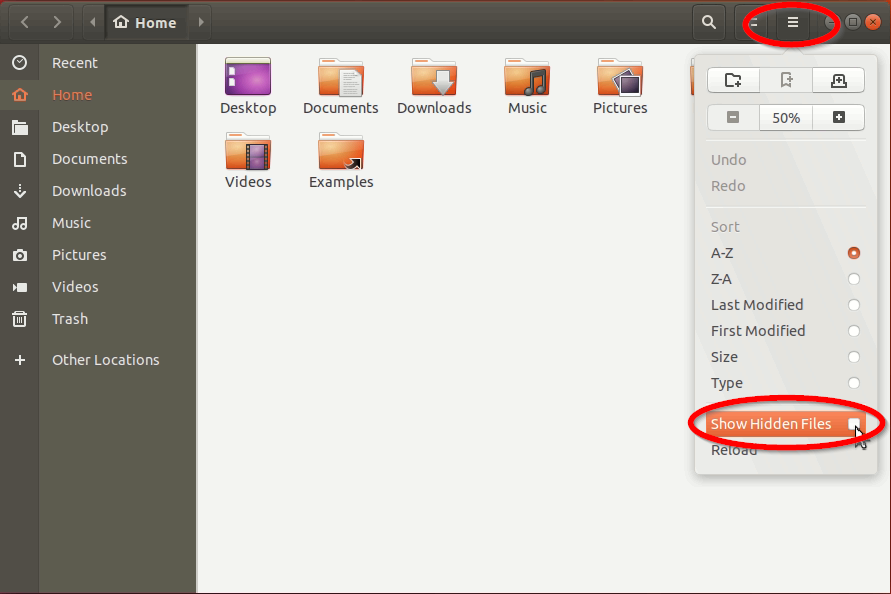891x594 pixels.
Task: Click the Recent clock icon in sidebar
Action: [x=19, y=63]
